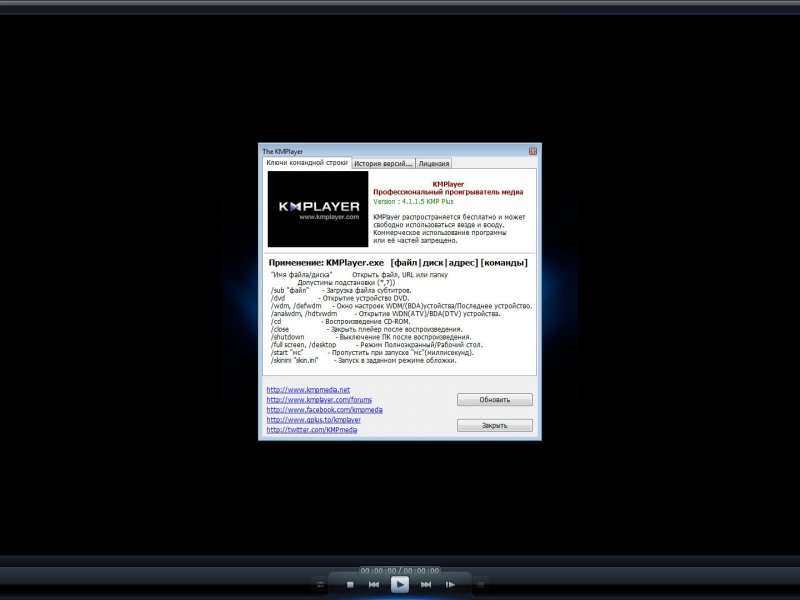Screen dimensions: 800x600
Task: Jump to the previous track
Action: coord(374,585)
